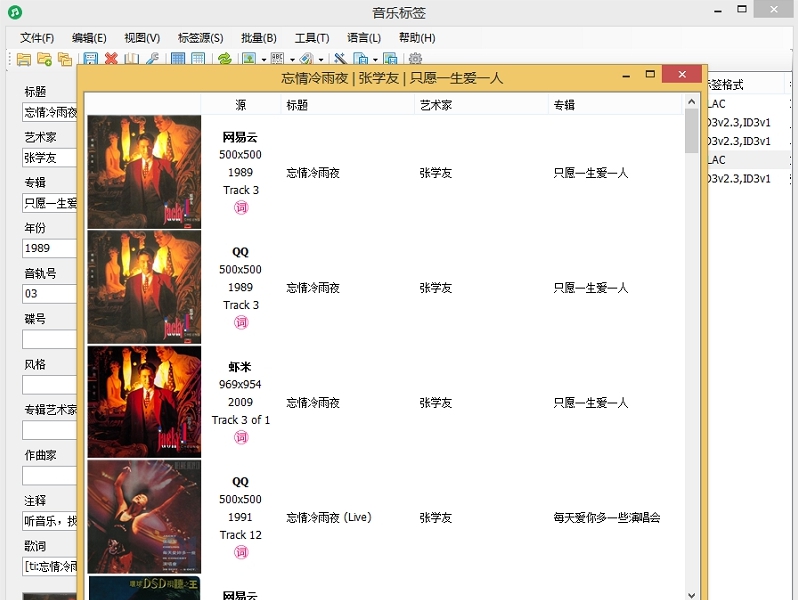Click the green refresh arrows icon
Screen dimensions: 798x600
coord(224,59)
